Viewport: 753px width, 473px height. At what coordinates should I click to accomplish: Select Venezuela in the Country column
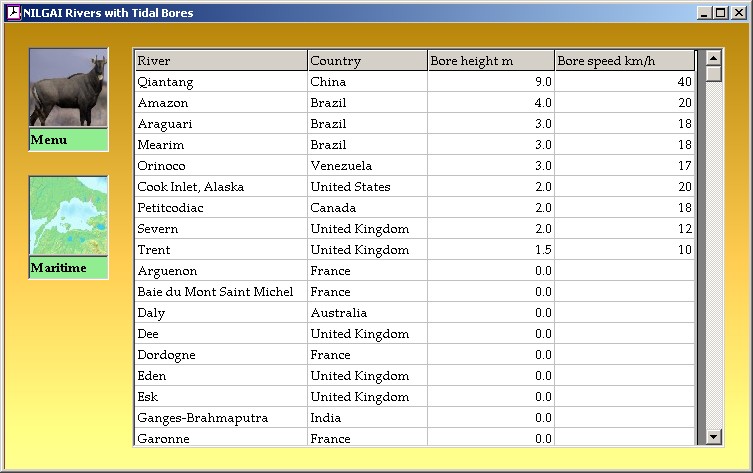[x=367, y=166]
